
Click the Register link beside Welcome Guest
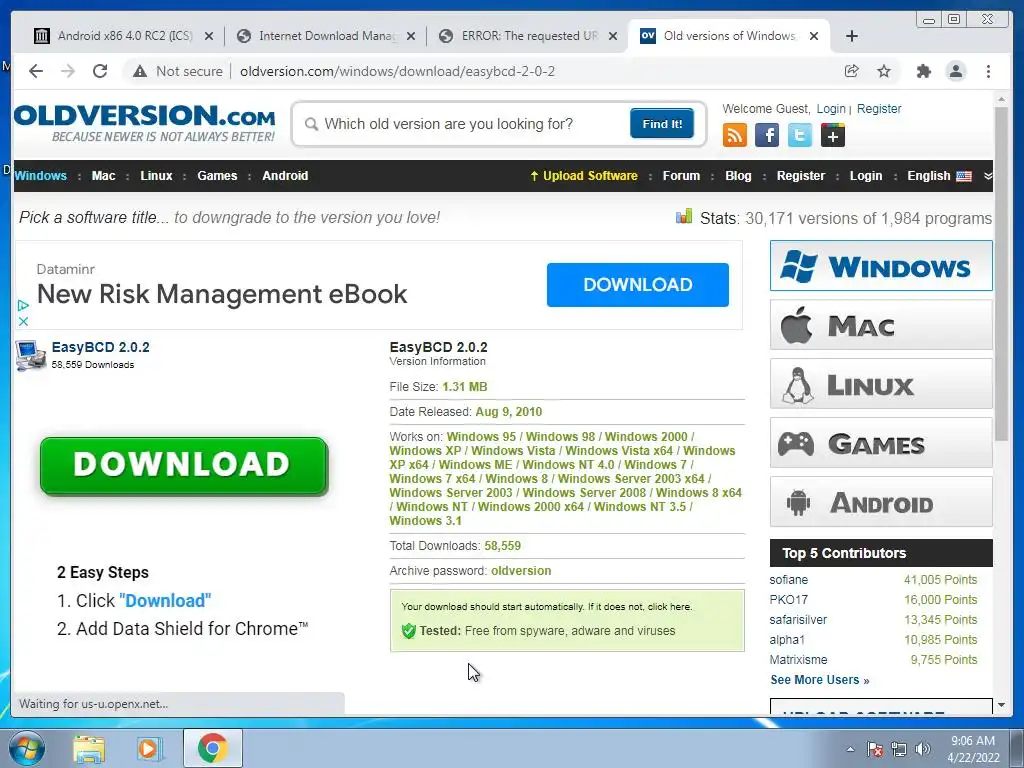(879, 109)
